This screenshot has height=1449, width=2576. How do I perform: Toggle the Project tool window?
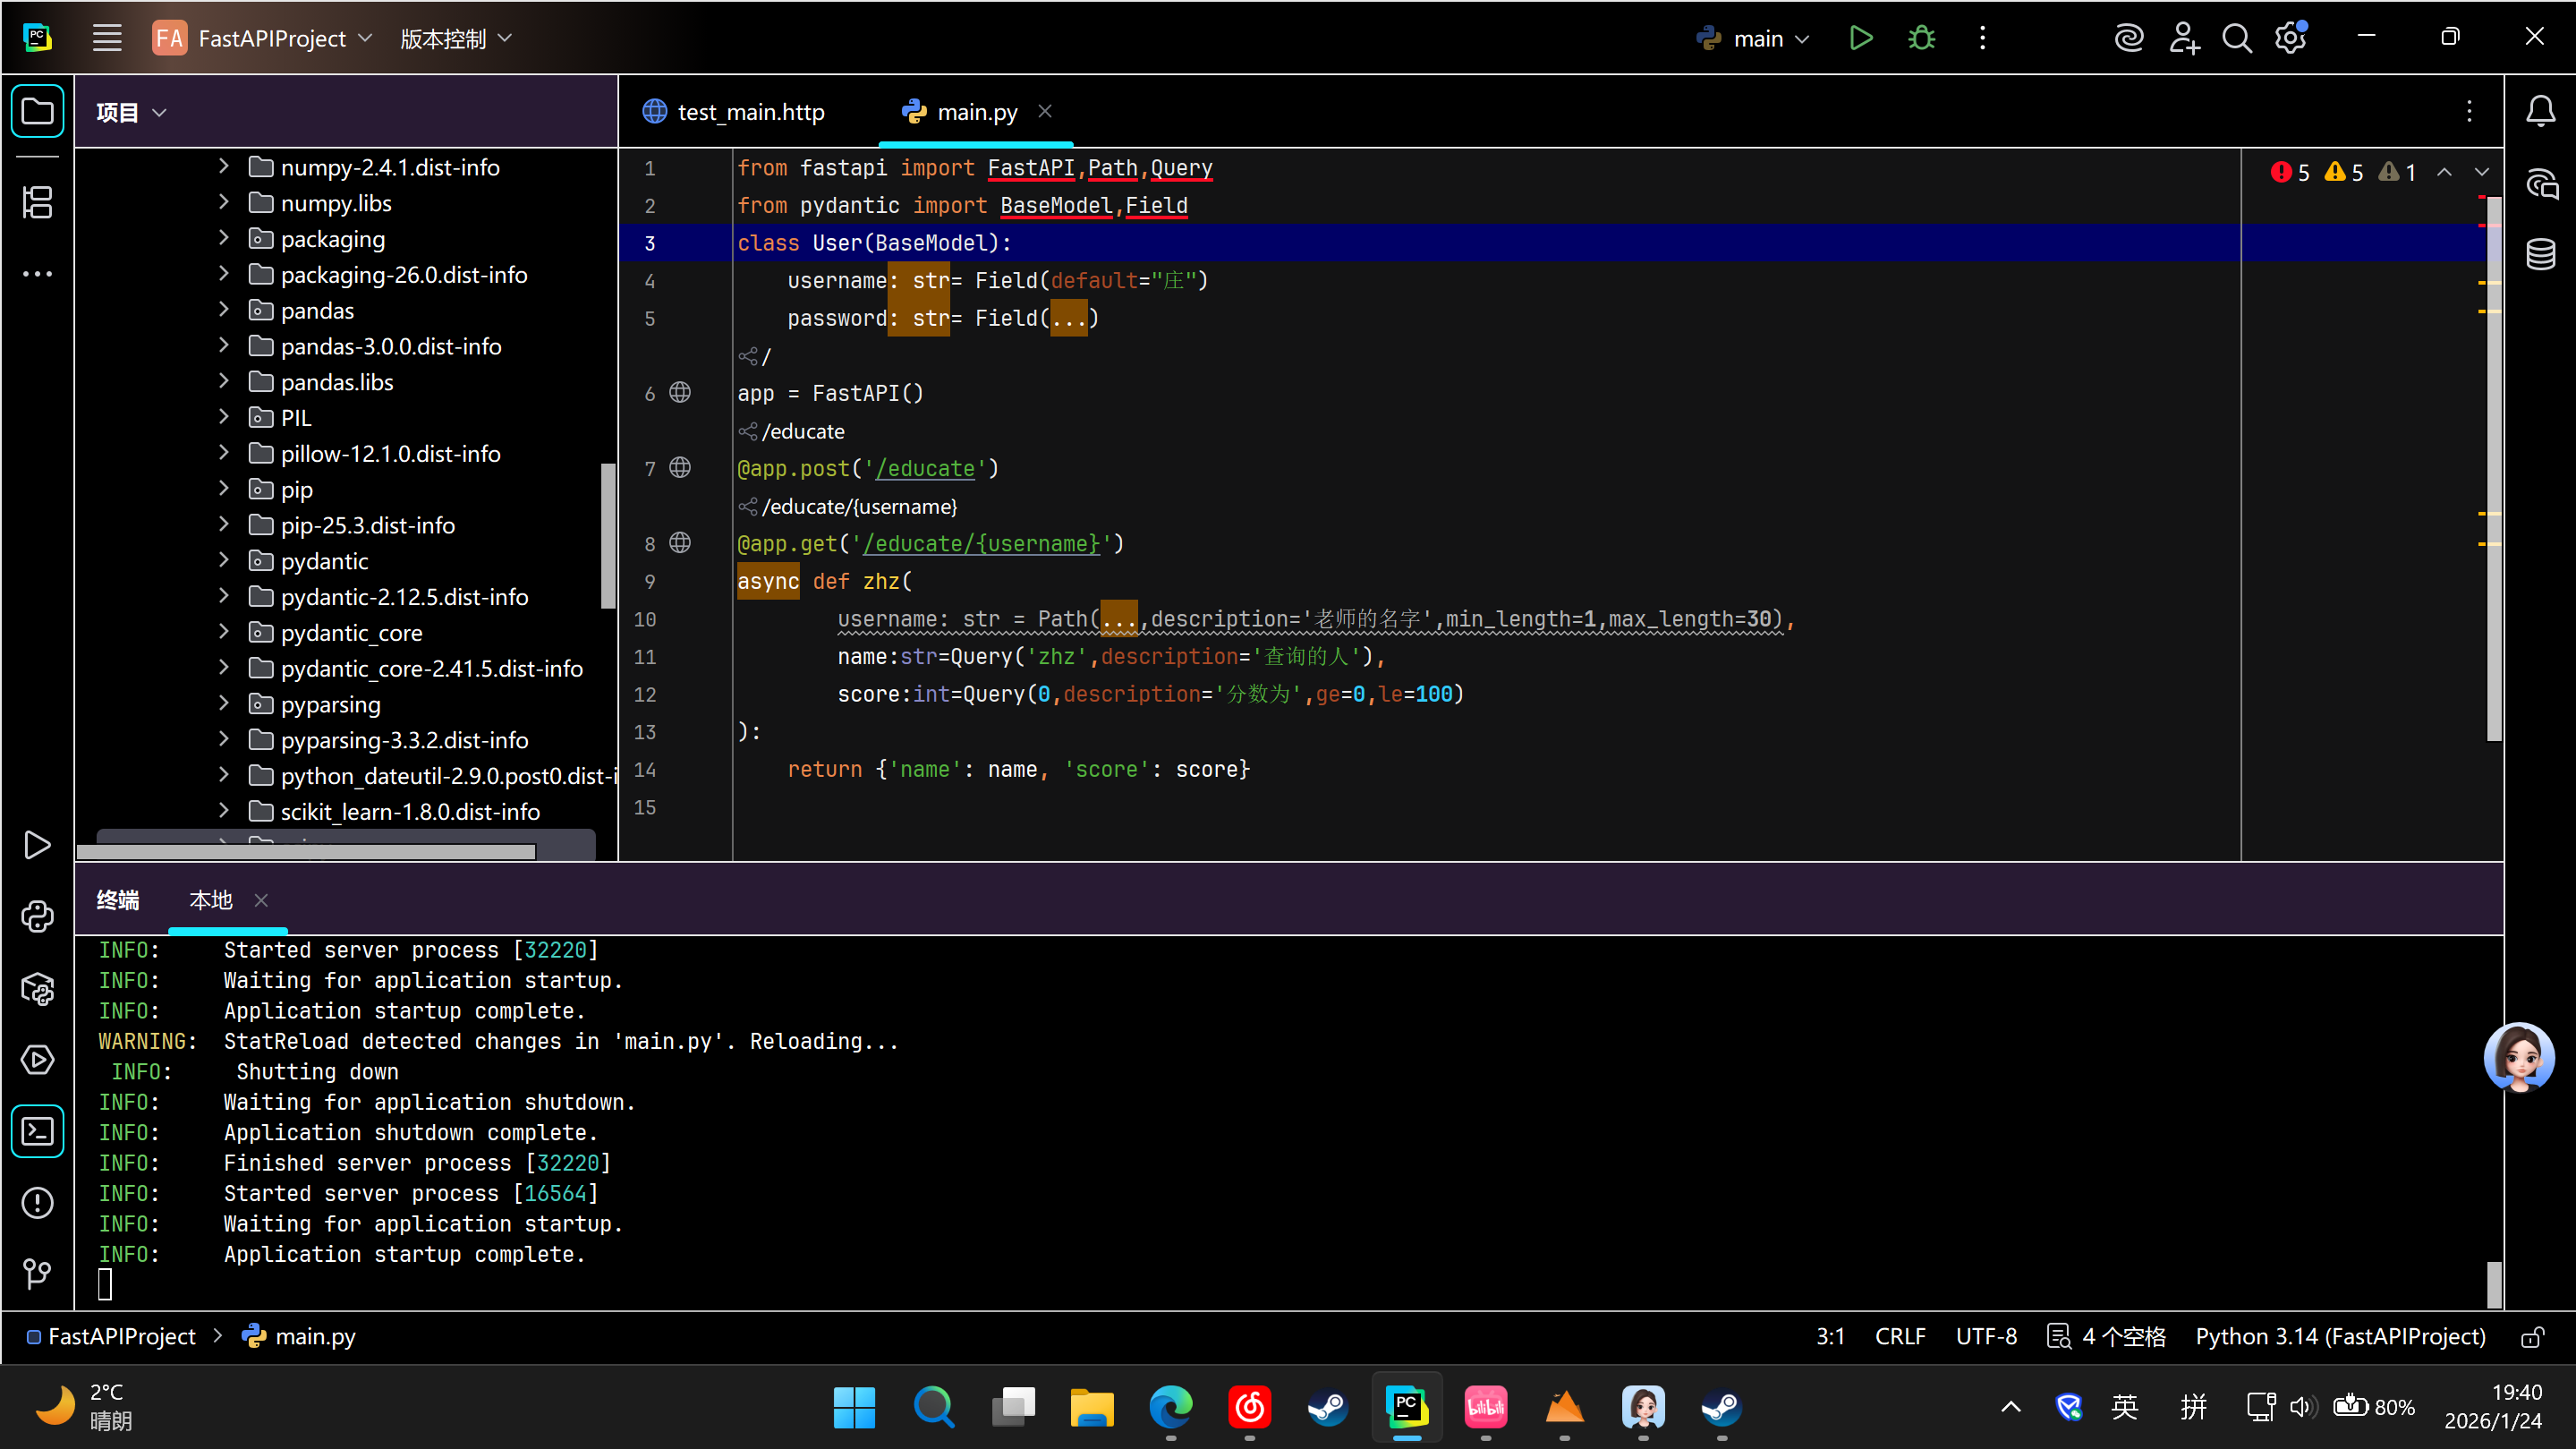37,111
